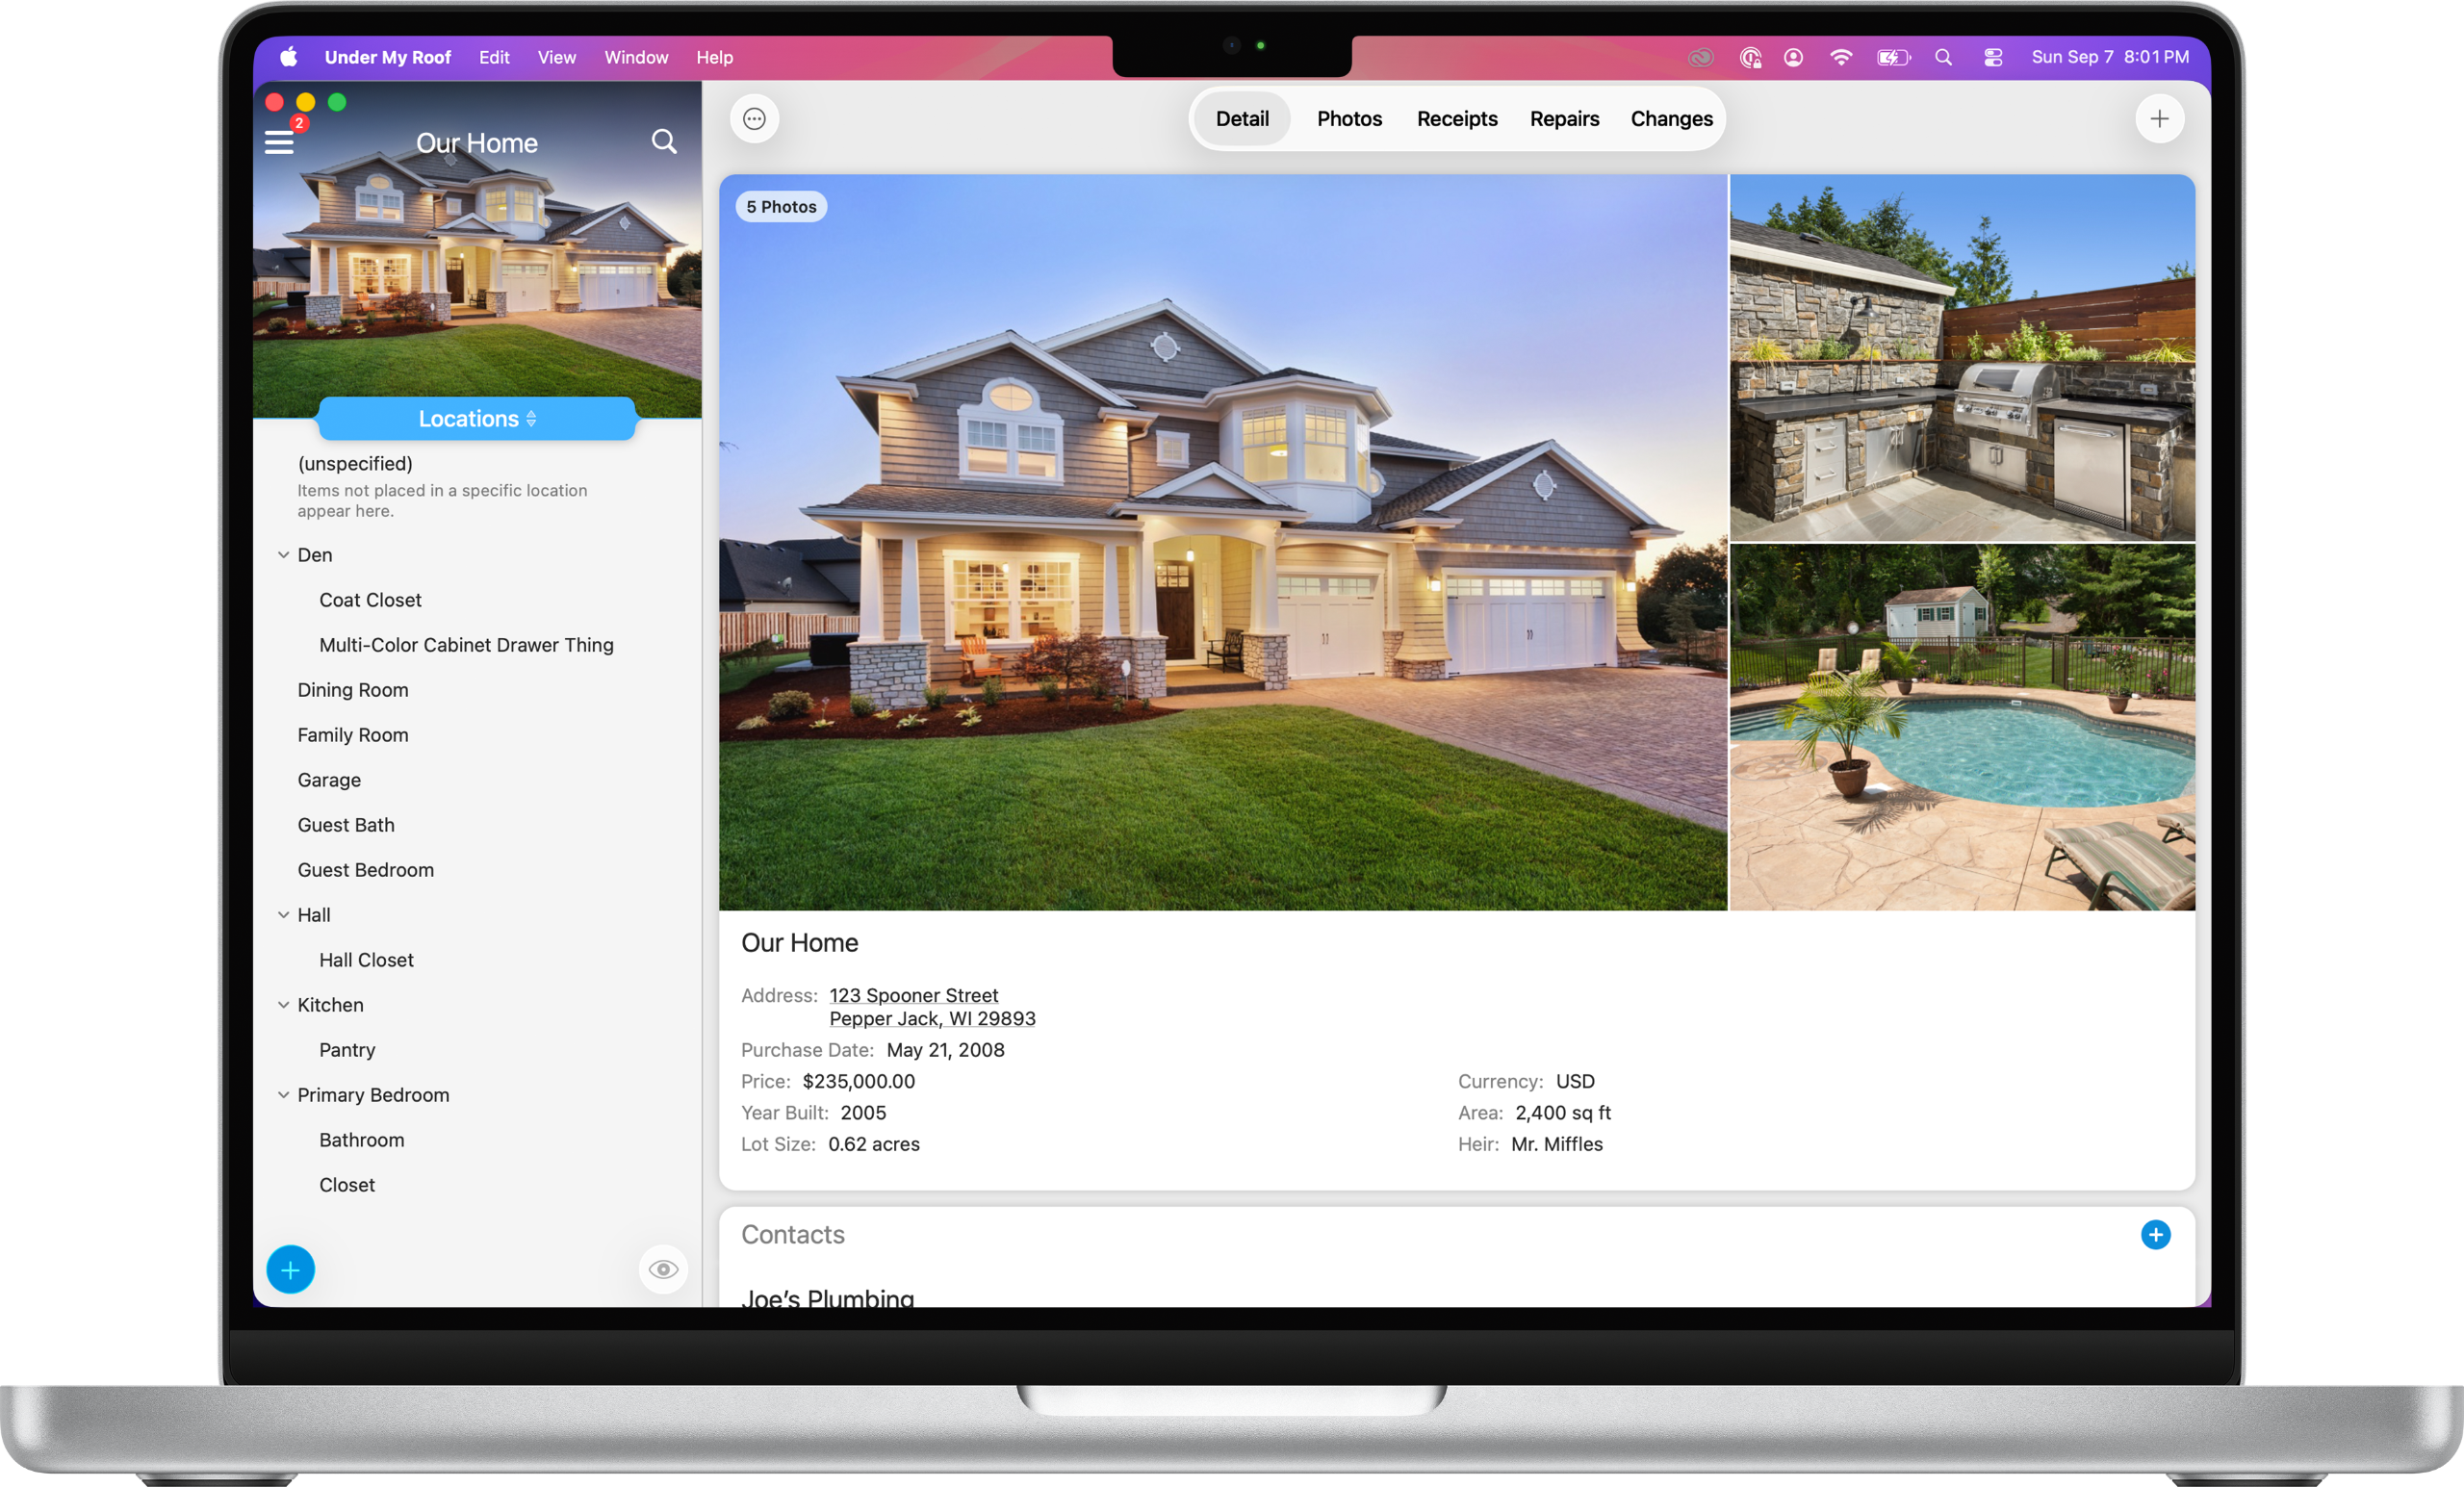Image resolution: width=2464 pixels, height=1487 pixels.
Task: Switch to the Receipts tab
Action: pyautogui.click(x=1456, y=119)
